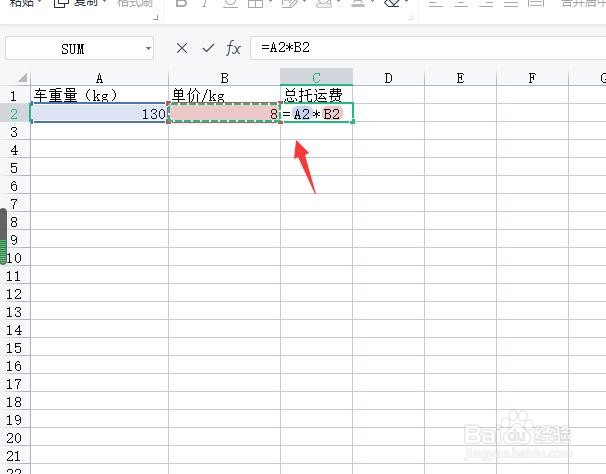
Task: Click cell C2 with formula =A2*B2
Action: (316, 113)
